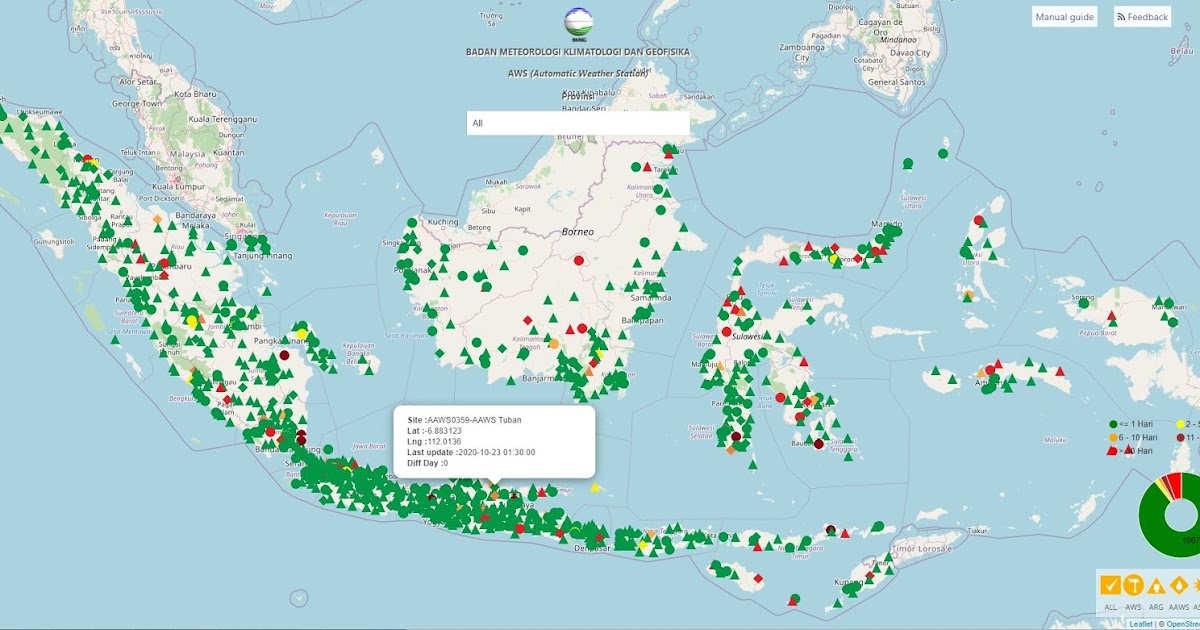Toggle the ALL stations filter
The width and height of the screenshot is (1200, 630).
point(1109,583)
